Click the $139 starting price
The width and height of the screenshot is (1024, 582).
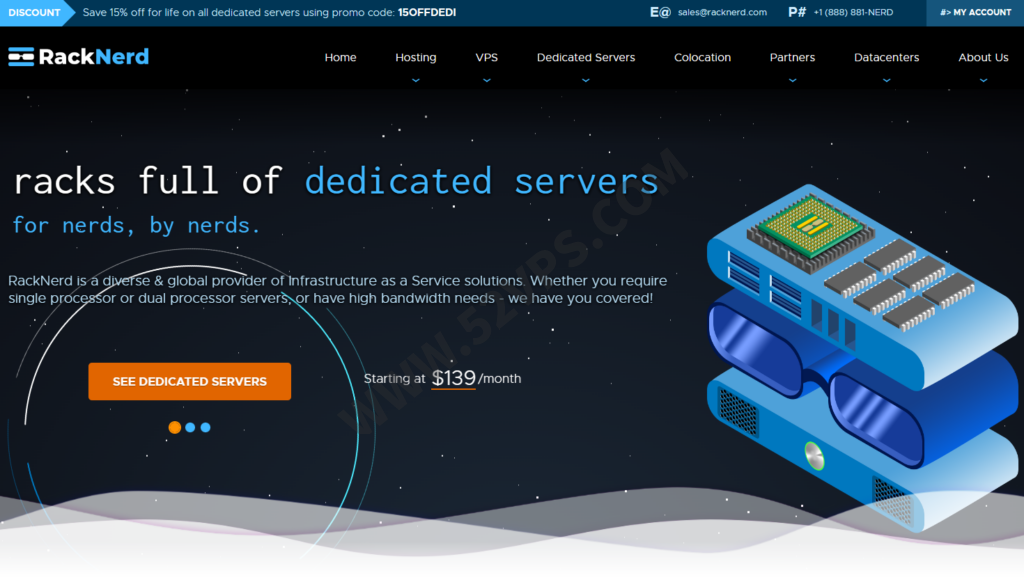click(x=453, y=378)
